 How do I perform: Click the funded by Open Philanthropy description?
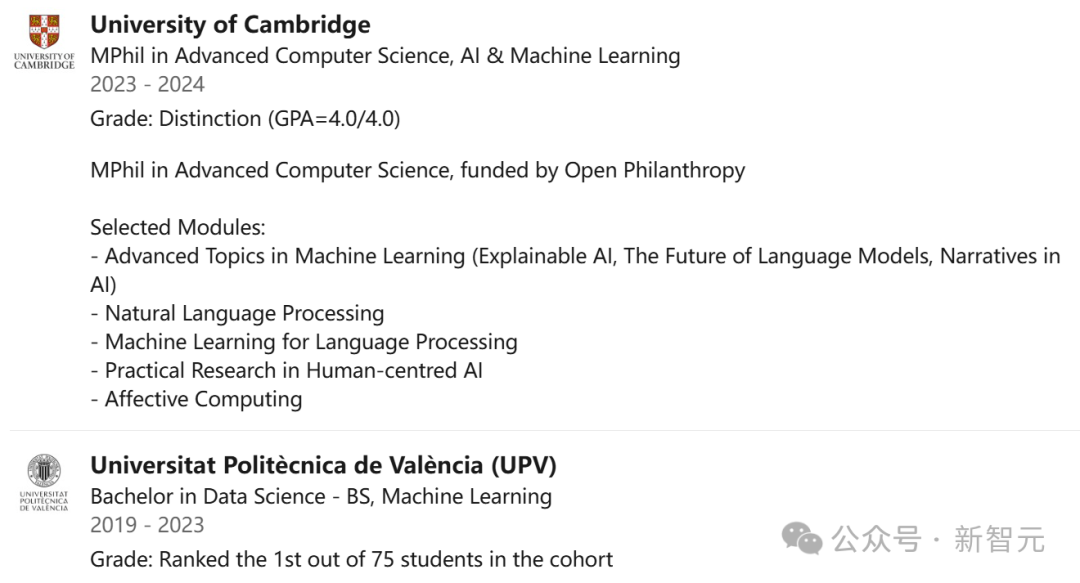pos(417,170)
